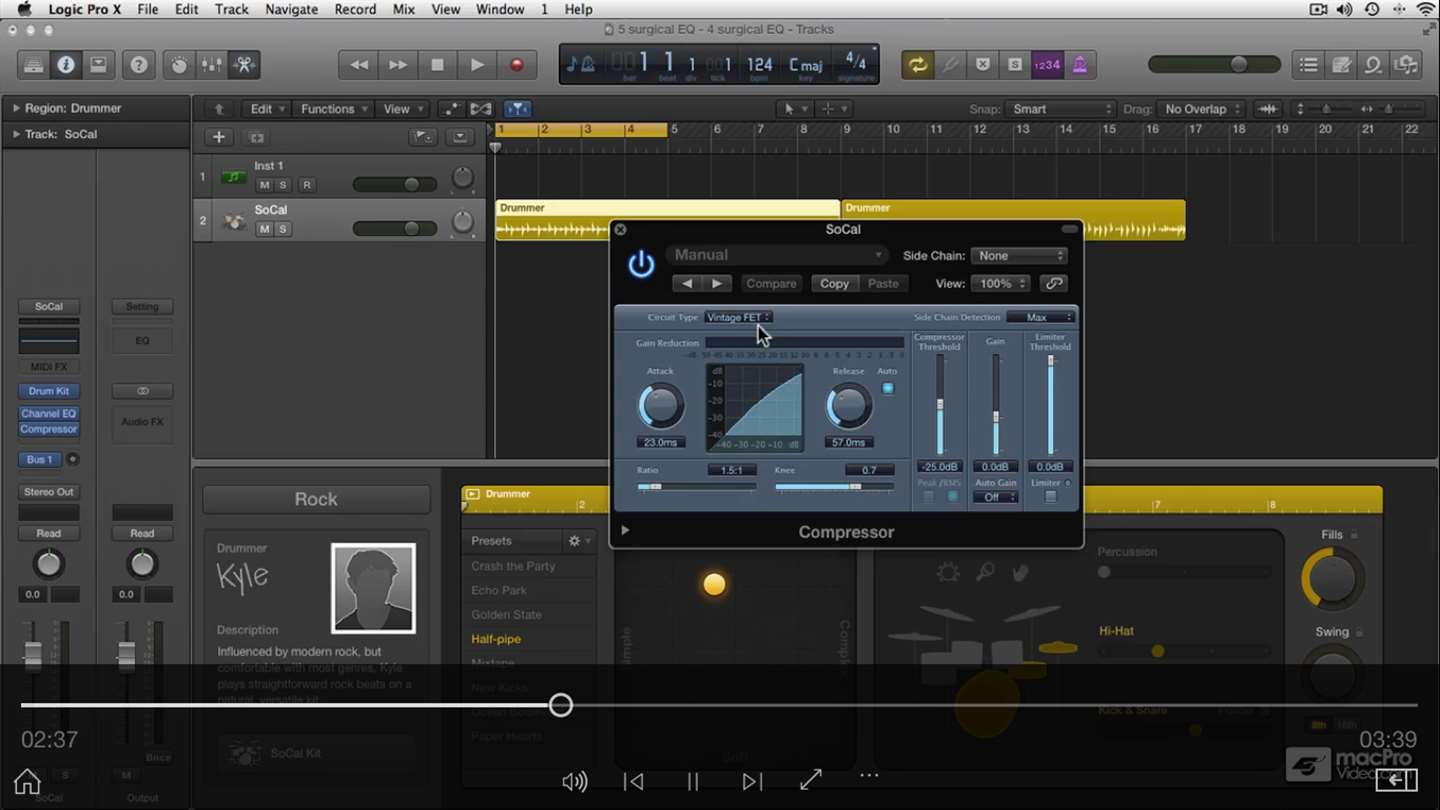Open the Track menu

click(231, 9)
